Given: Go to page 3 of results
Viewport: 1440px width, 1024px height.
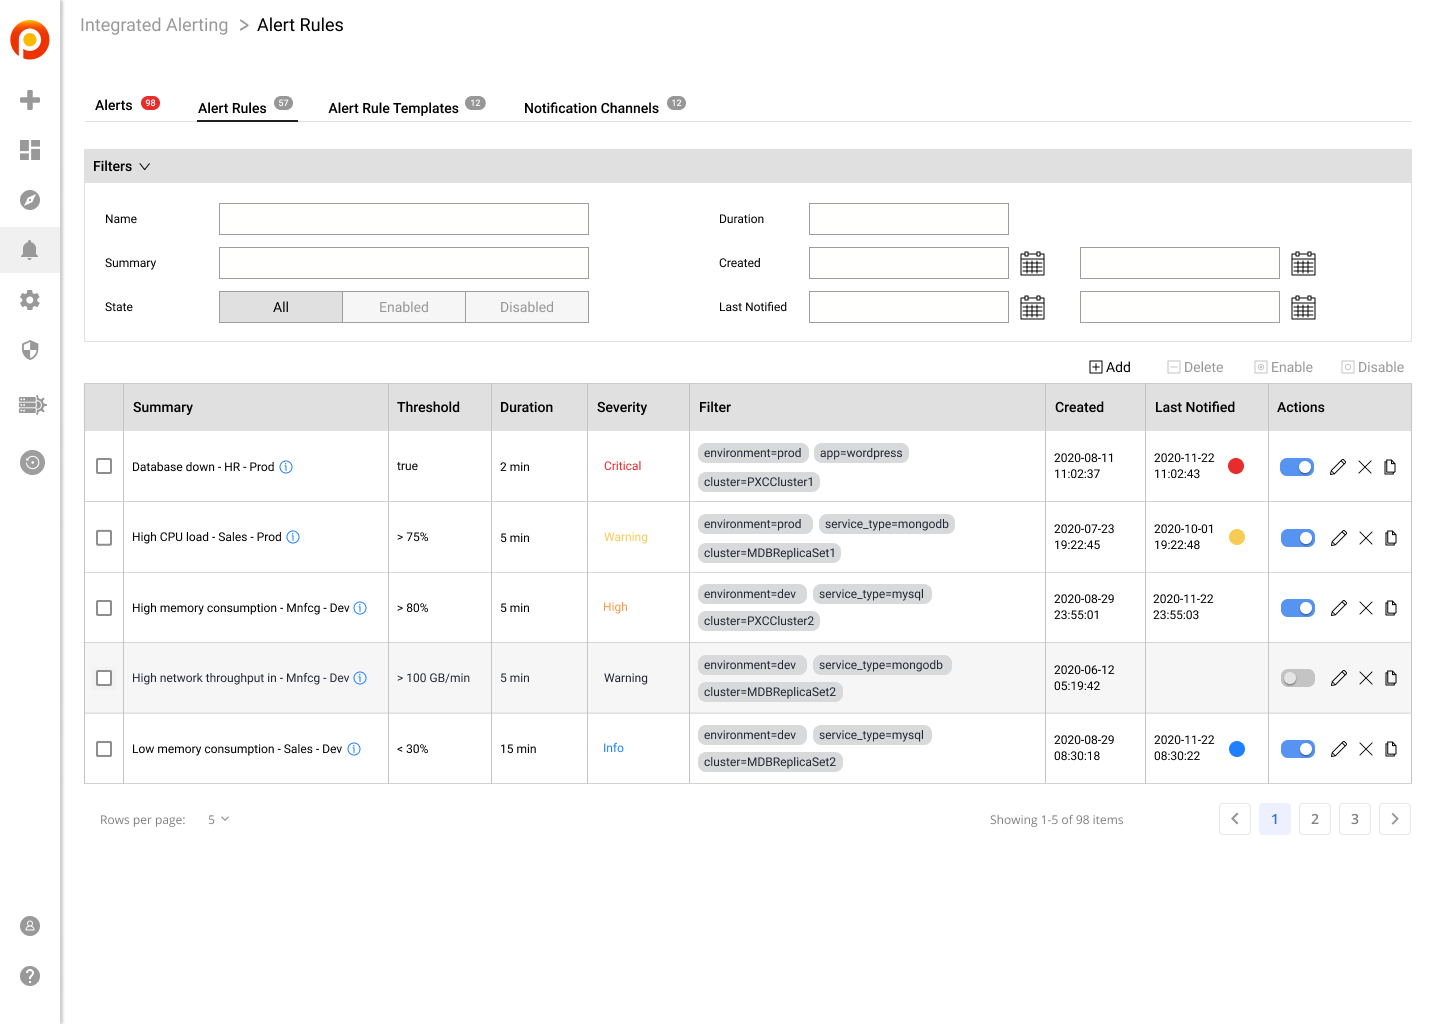Looking at the screenshot, I should coord(1354,818).
